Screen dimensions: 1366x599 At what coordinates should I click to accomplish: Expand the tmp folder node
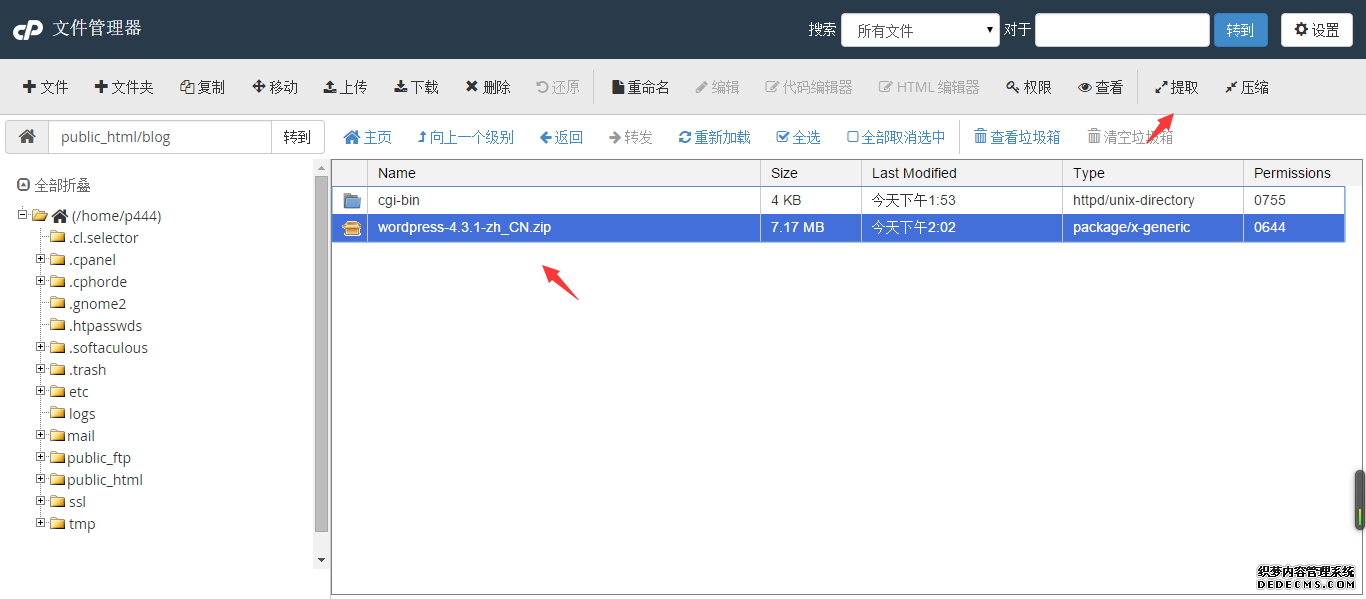pos(41,523)
